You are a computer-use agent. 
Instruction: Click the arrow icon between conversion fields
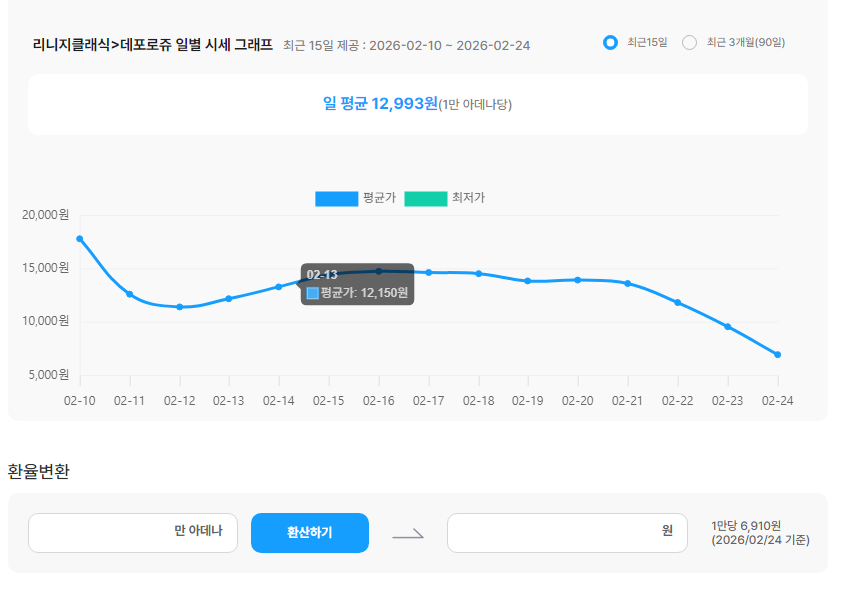[409, 532]
